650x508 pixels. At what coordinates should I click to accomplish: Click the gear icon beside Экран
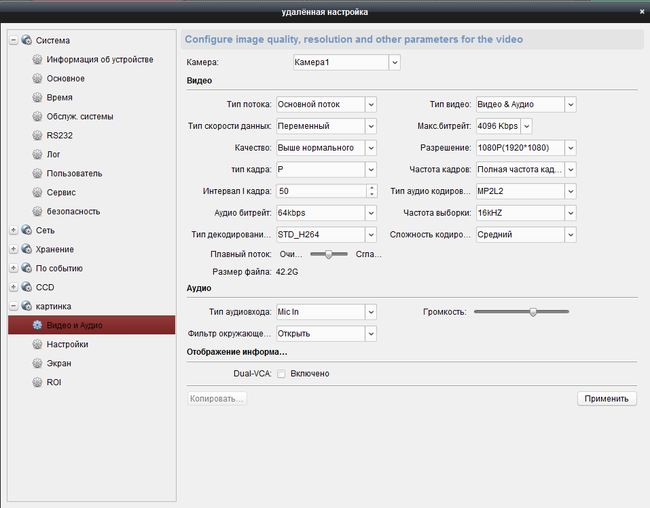pyautogui.click(x=37, y=363)
